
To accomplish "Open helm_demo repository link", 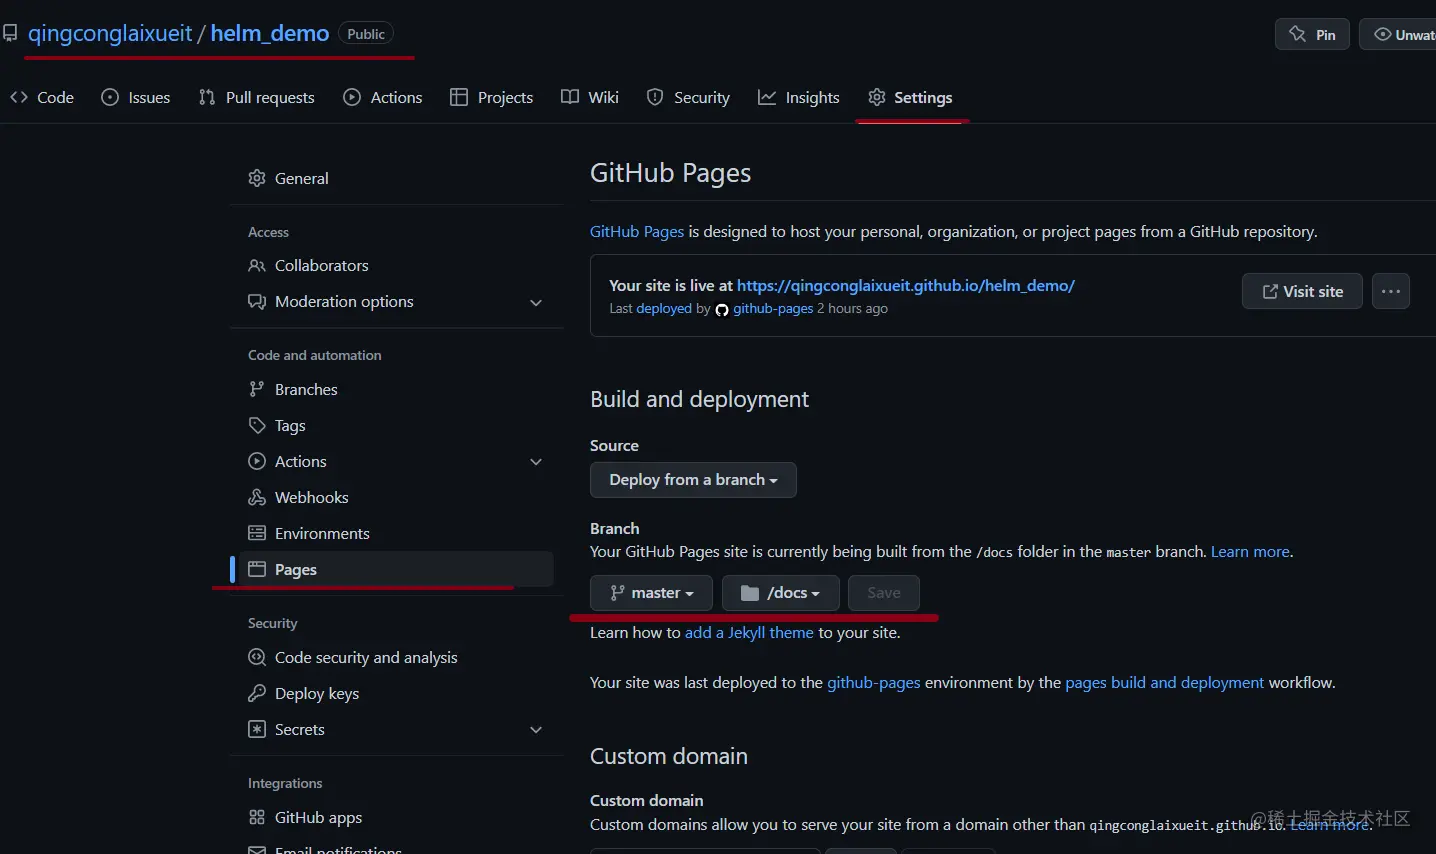I will point(270,33).
